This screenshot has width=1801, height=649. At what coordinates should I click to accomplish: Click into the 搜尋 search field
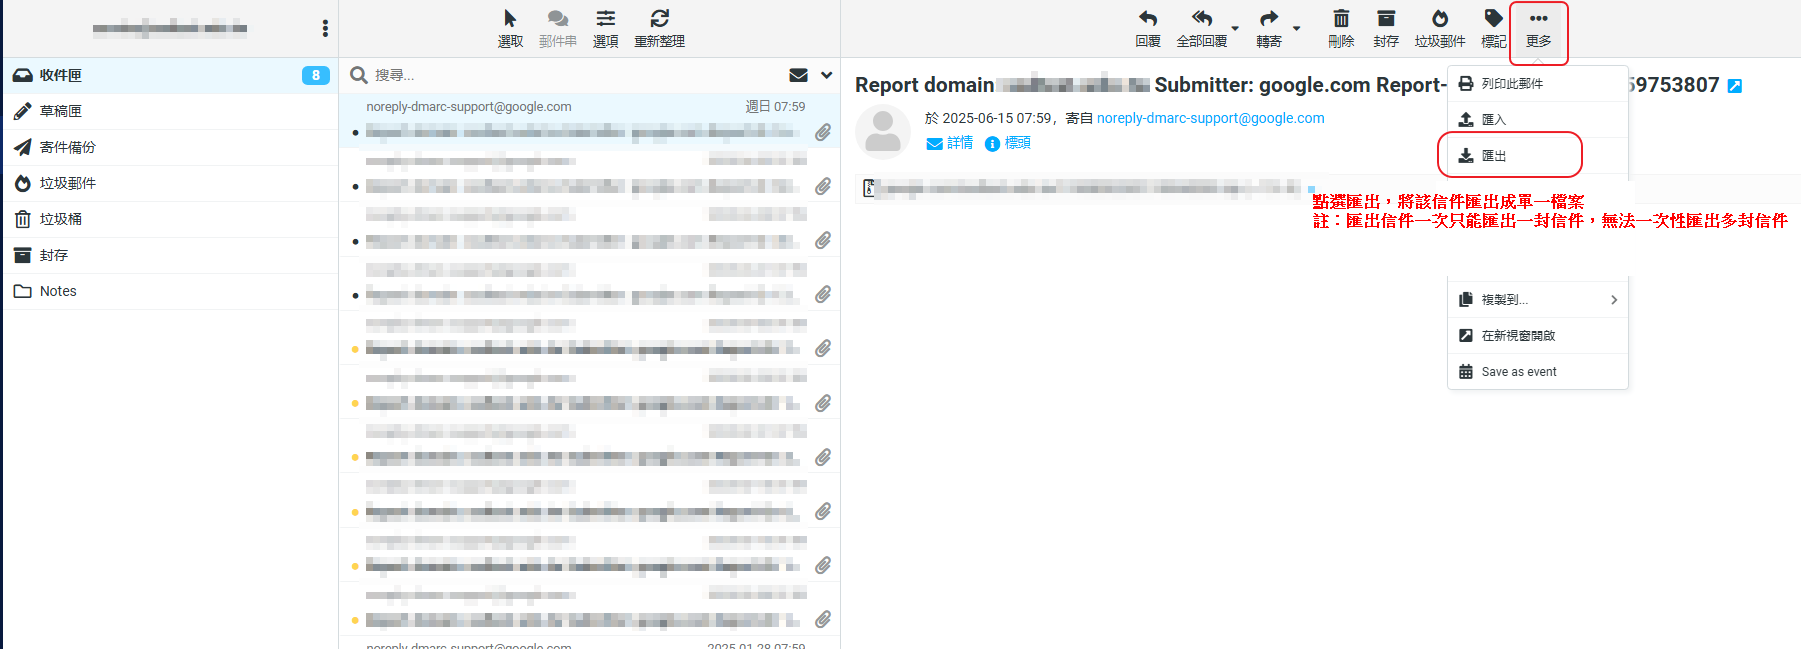[x=575, y=75]
